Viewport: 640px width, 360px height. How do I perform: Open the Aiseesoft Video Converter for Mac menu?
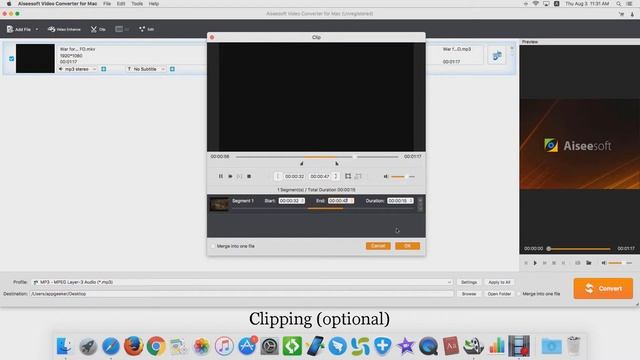click(x=57, y=4)
